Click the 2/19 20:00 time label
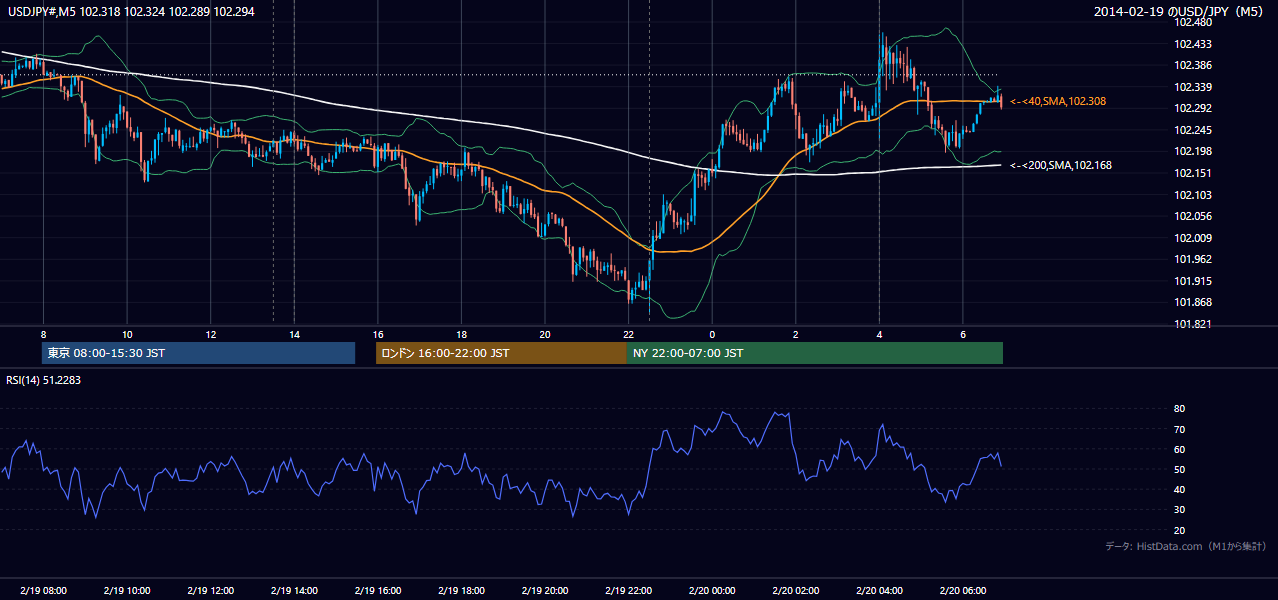 (x=544, y=591)
